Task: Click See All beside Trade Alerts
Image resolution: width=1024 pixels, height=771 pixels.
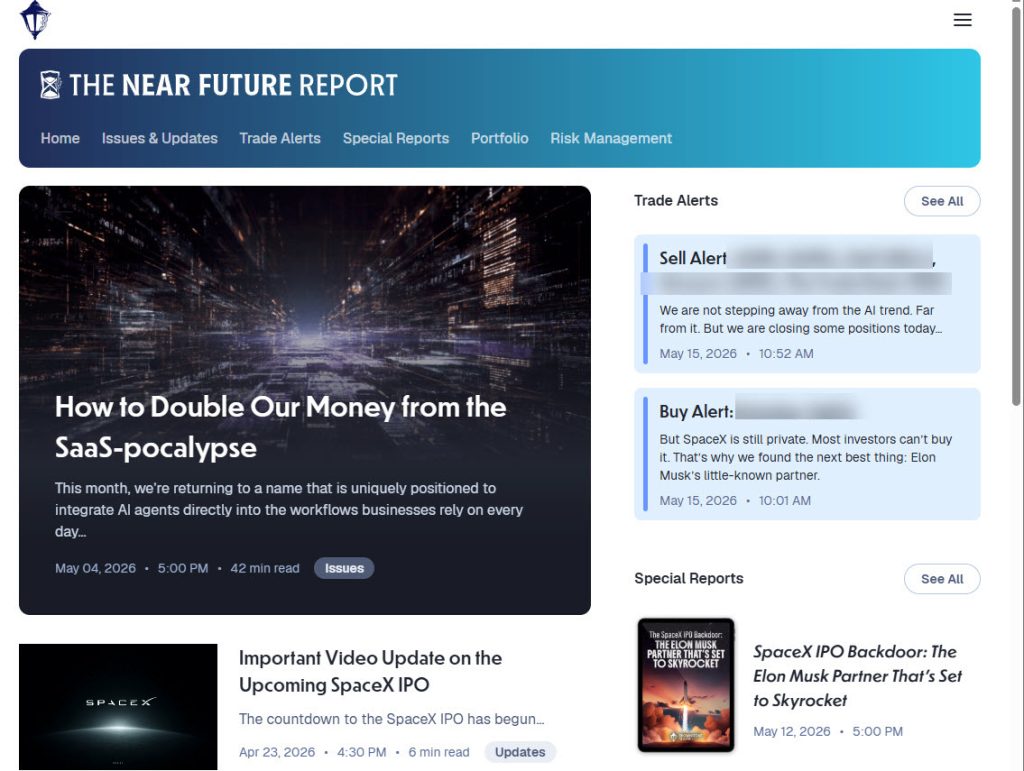Action: pyautogui.click(x=942, y=201)
